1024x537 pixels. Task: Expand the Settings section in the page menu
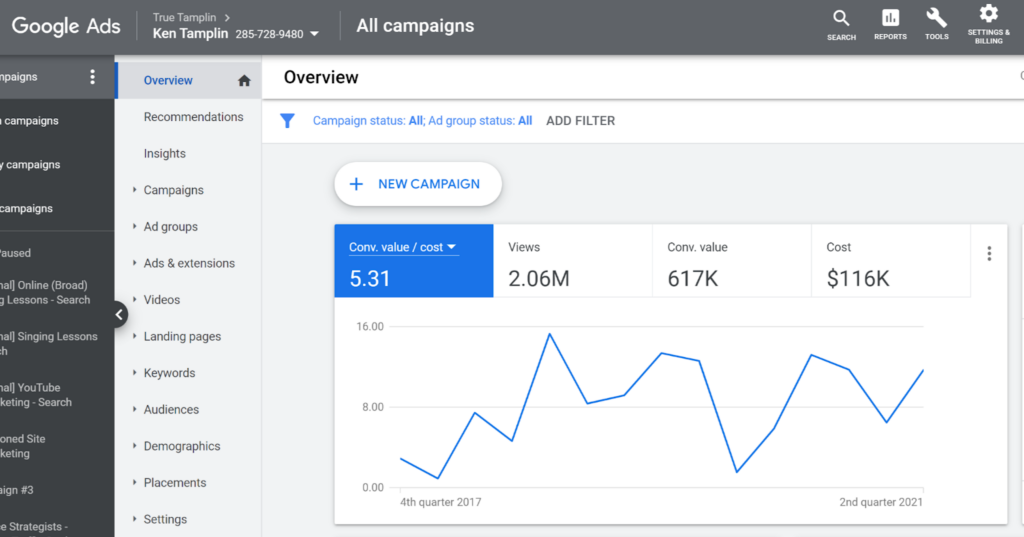135,519
